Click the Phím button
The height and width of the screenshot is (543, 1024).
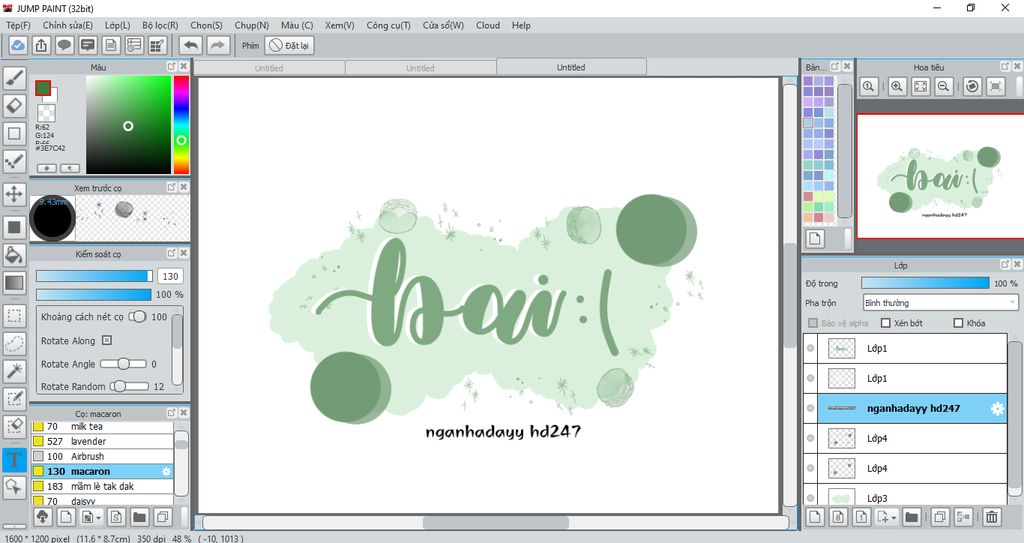(x=251, y=45)
